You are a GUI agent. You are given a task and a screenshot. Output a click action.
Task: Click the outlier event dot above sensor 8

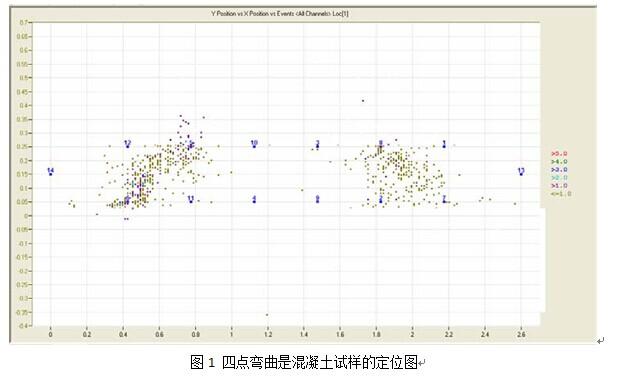pos(363,101)
